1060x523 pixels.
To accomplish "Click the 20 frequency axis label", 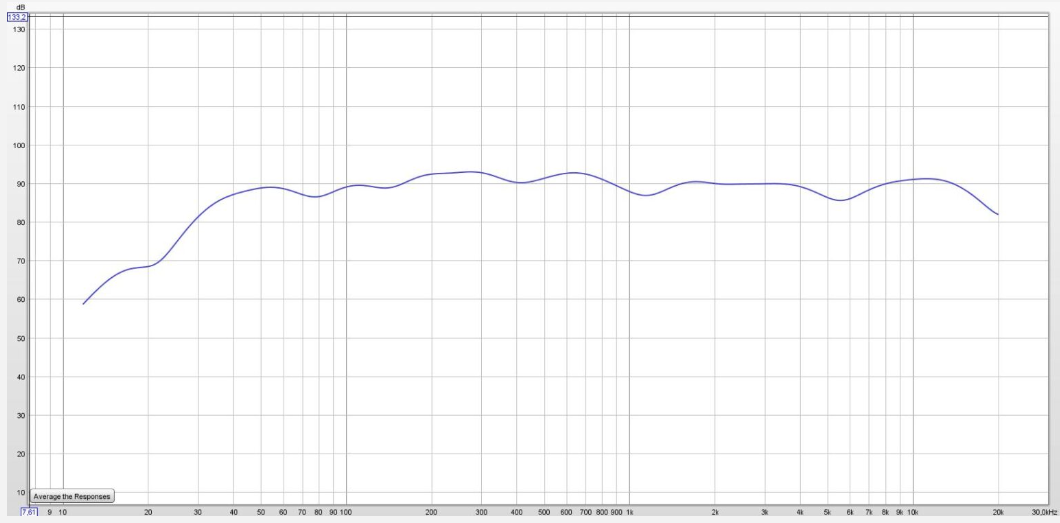I will pos(148,512).
